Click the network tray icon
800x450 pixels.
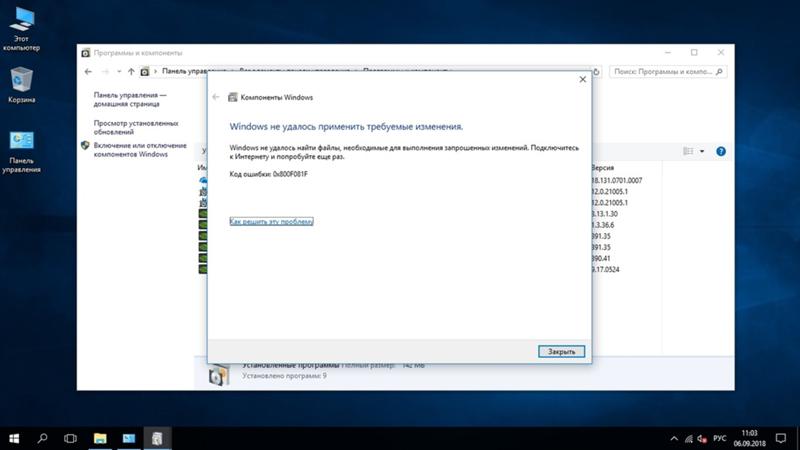tap(689, 439)
